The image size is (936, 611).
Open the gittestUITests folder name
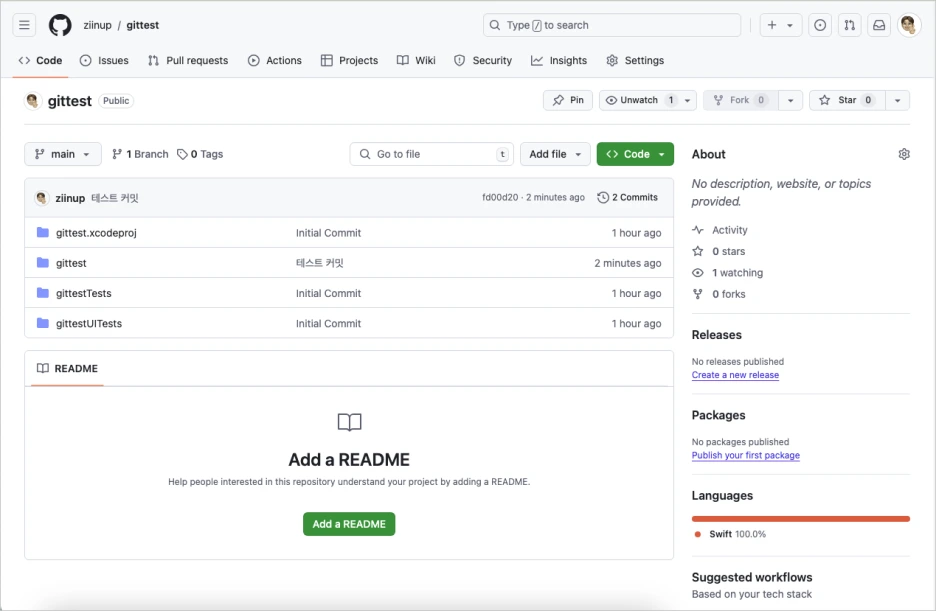click(x=89, y=323)
